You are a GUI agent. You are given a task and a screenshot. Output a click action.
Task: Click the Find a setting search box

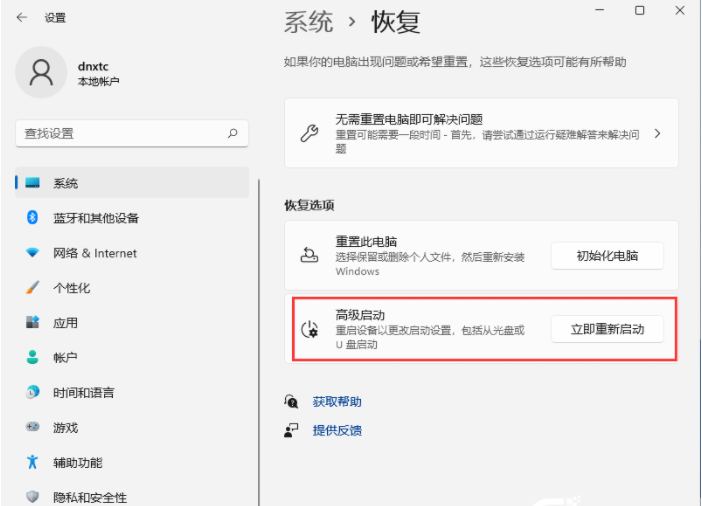coord(120,133)
